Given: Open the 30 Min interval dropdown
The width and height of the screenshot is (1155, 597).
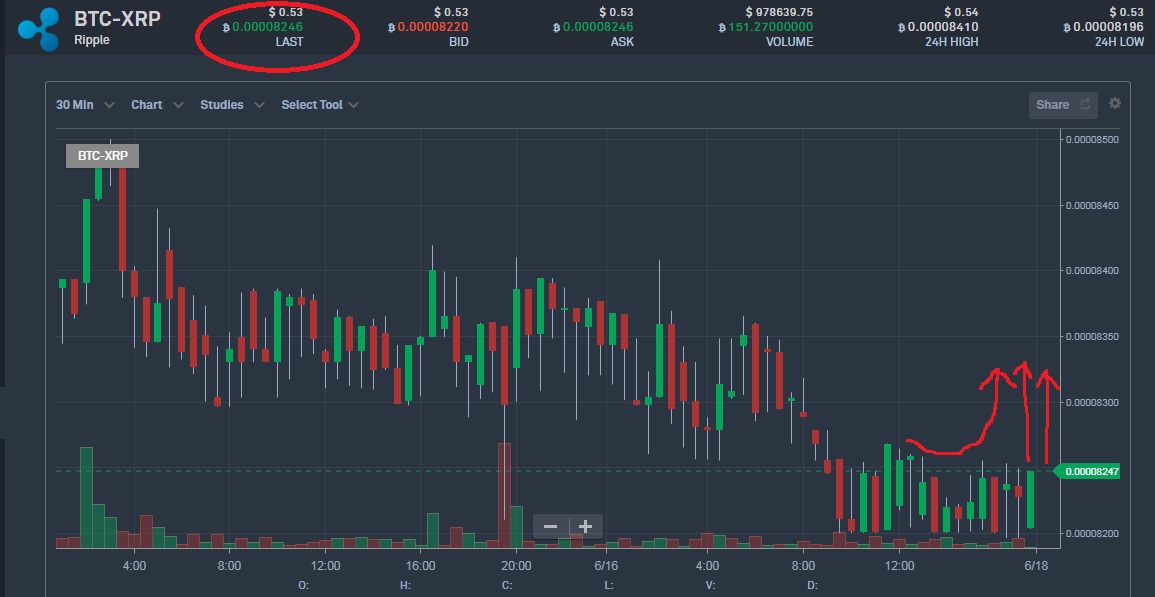Looking at the screenshot, I should click(x=85, y=105).
